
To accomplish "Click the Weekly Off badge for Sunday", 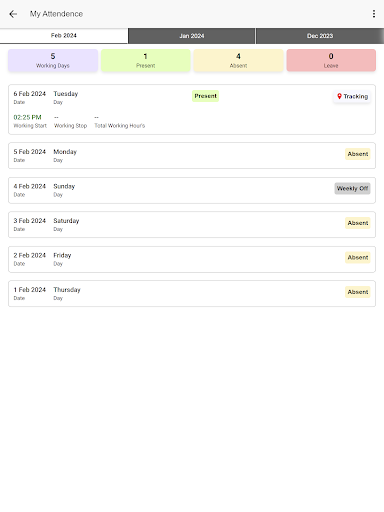I will click(x=352, y=188).
